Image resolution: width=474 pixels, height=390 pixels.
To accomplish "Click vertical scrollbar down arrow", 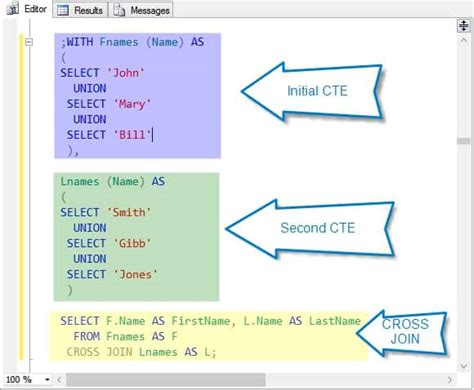I will 464,366.
